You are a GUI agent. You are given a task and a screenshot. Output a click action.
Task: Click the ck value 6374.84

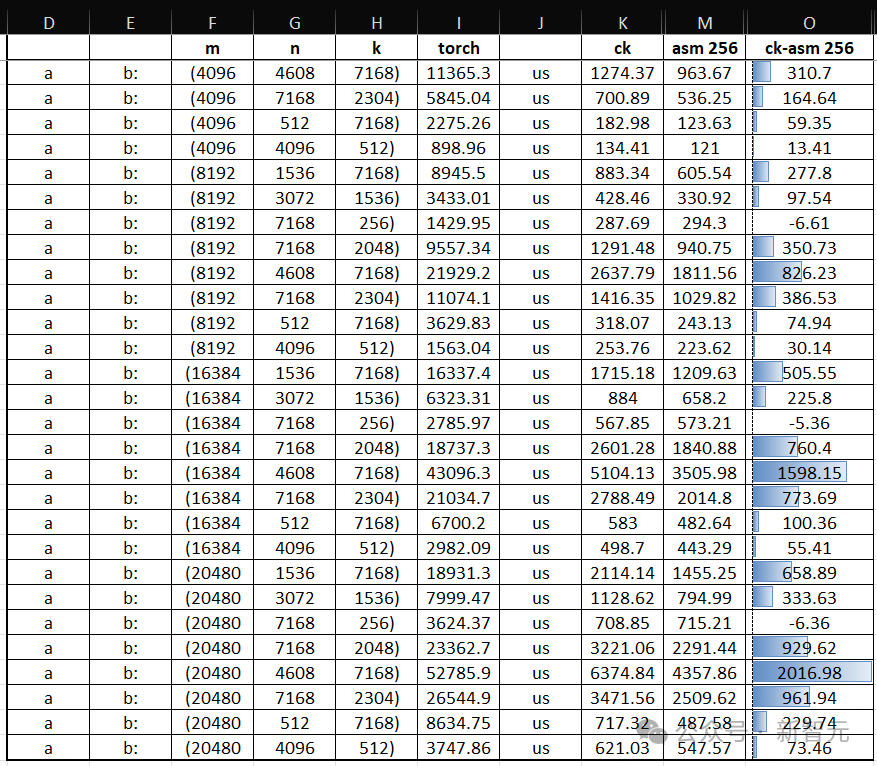(623, 673)
